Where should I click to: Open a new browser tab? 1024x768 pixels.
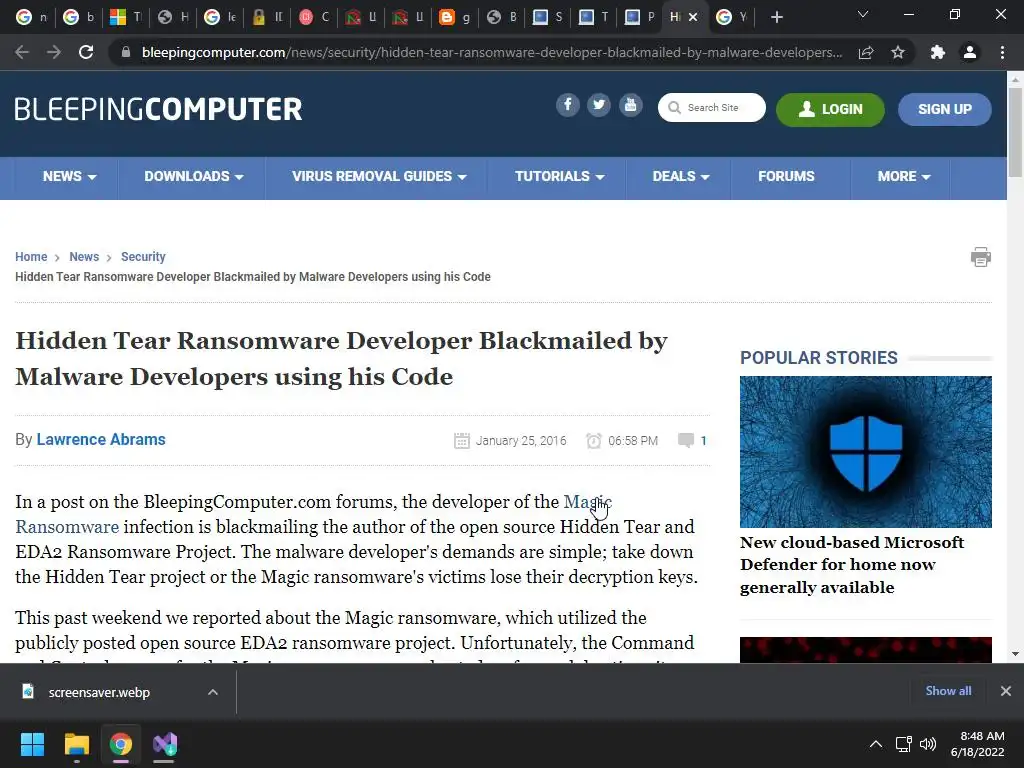click(776, 17)
